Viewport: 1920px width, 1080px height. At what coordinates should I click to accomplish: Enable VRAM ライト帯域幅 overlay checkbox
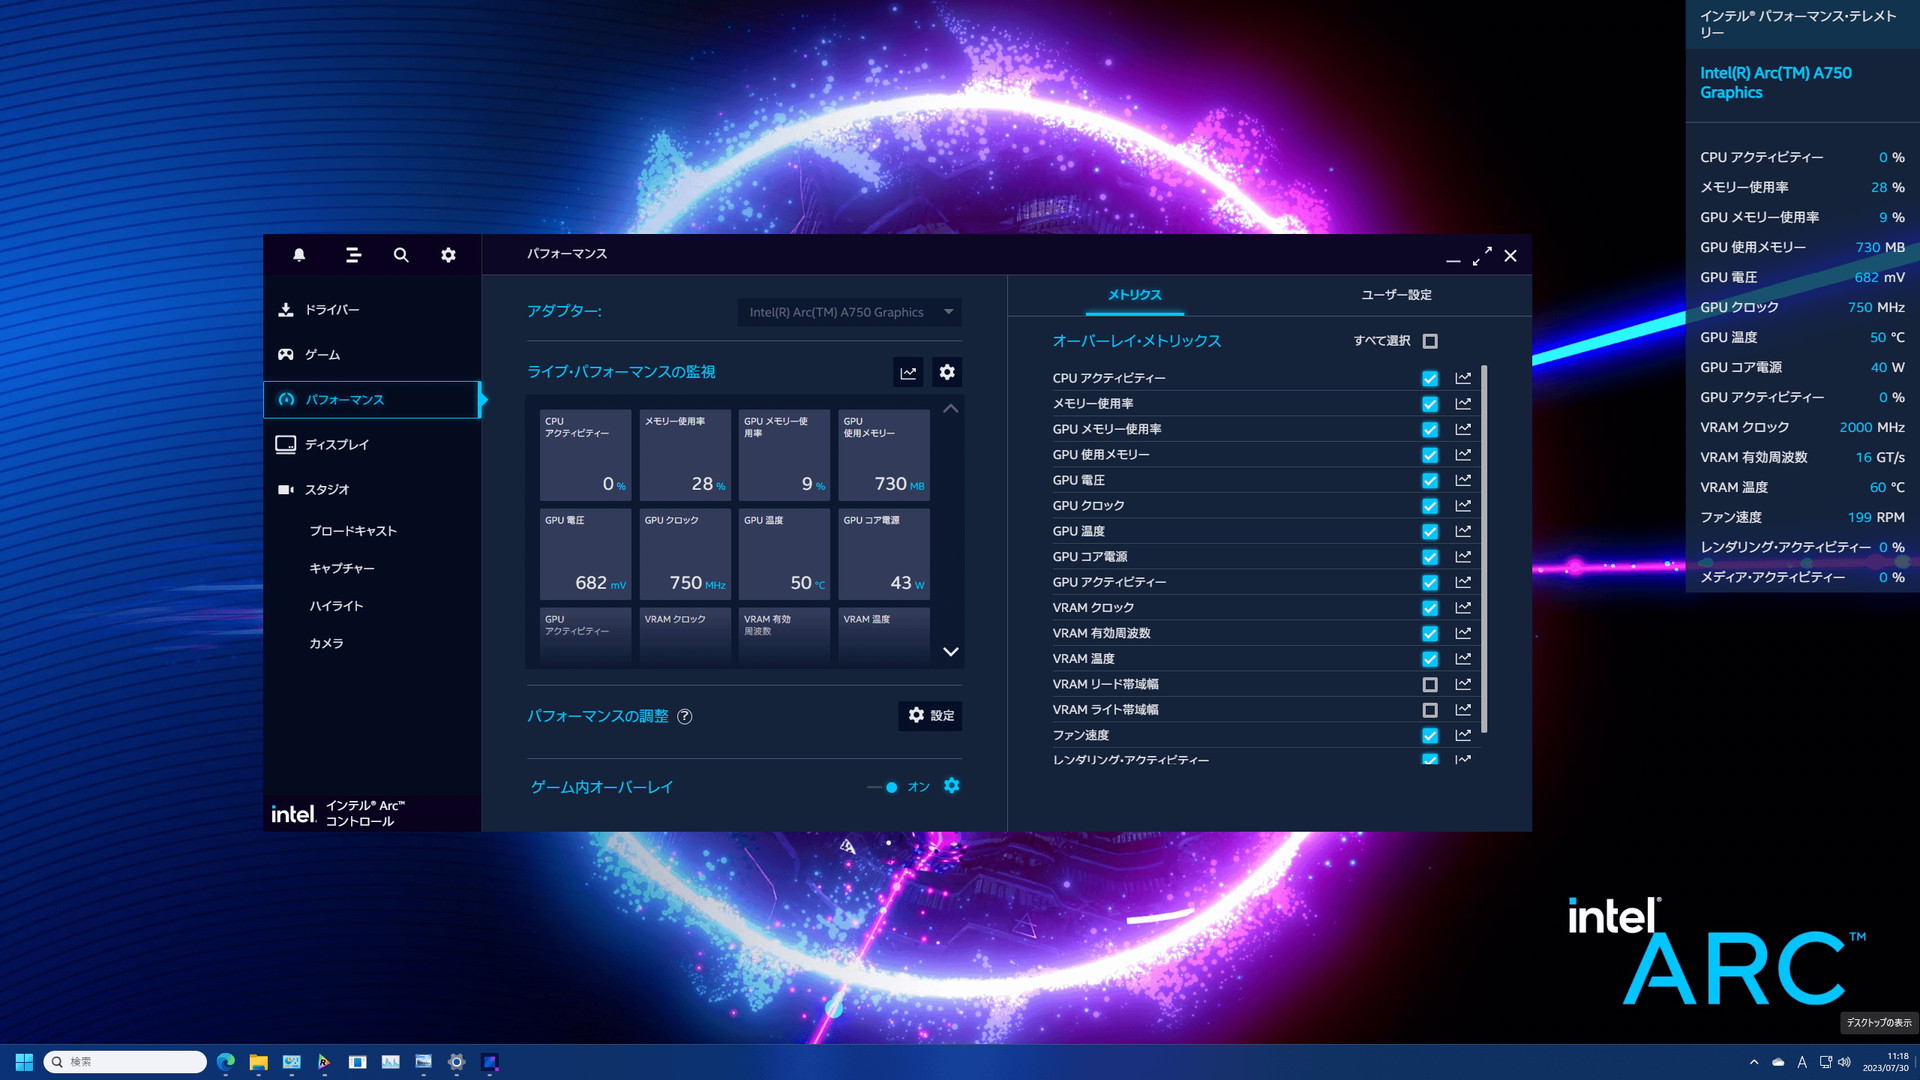(1430, 710)
